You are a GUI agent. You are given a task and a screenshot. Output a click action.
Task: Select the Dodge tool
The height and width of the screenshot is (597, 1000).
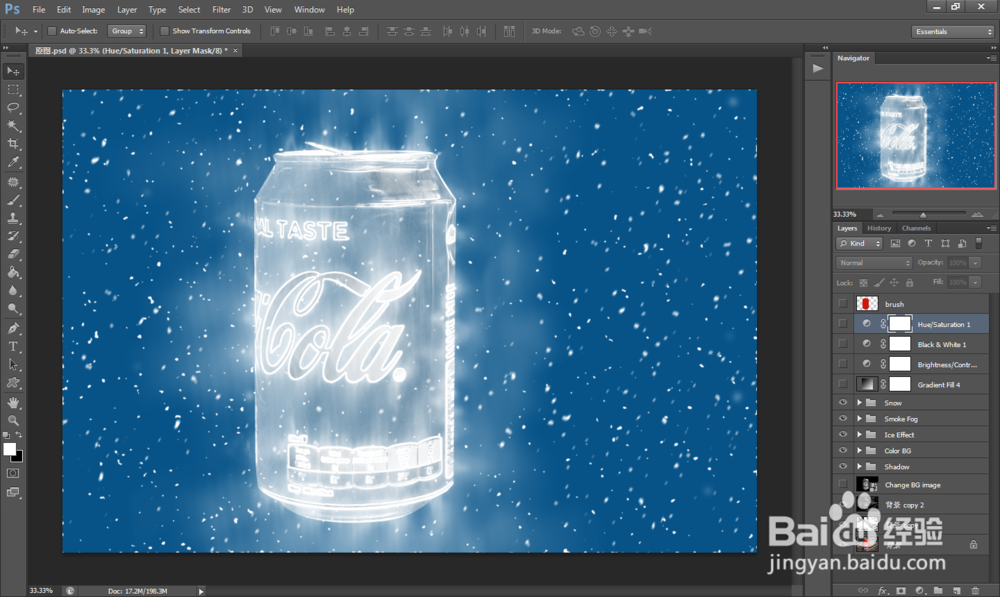coord(13,308)
